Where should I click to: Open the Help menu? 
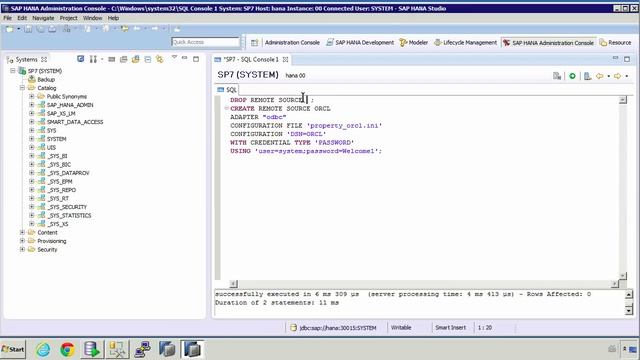tap(113, 18)
